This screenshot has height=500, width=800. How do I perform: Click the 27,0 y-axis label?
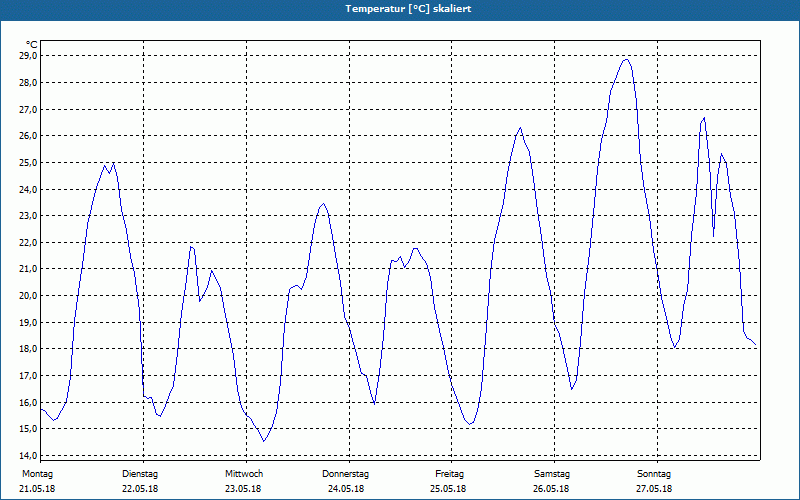pos(28,109)
